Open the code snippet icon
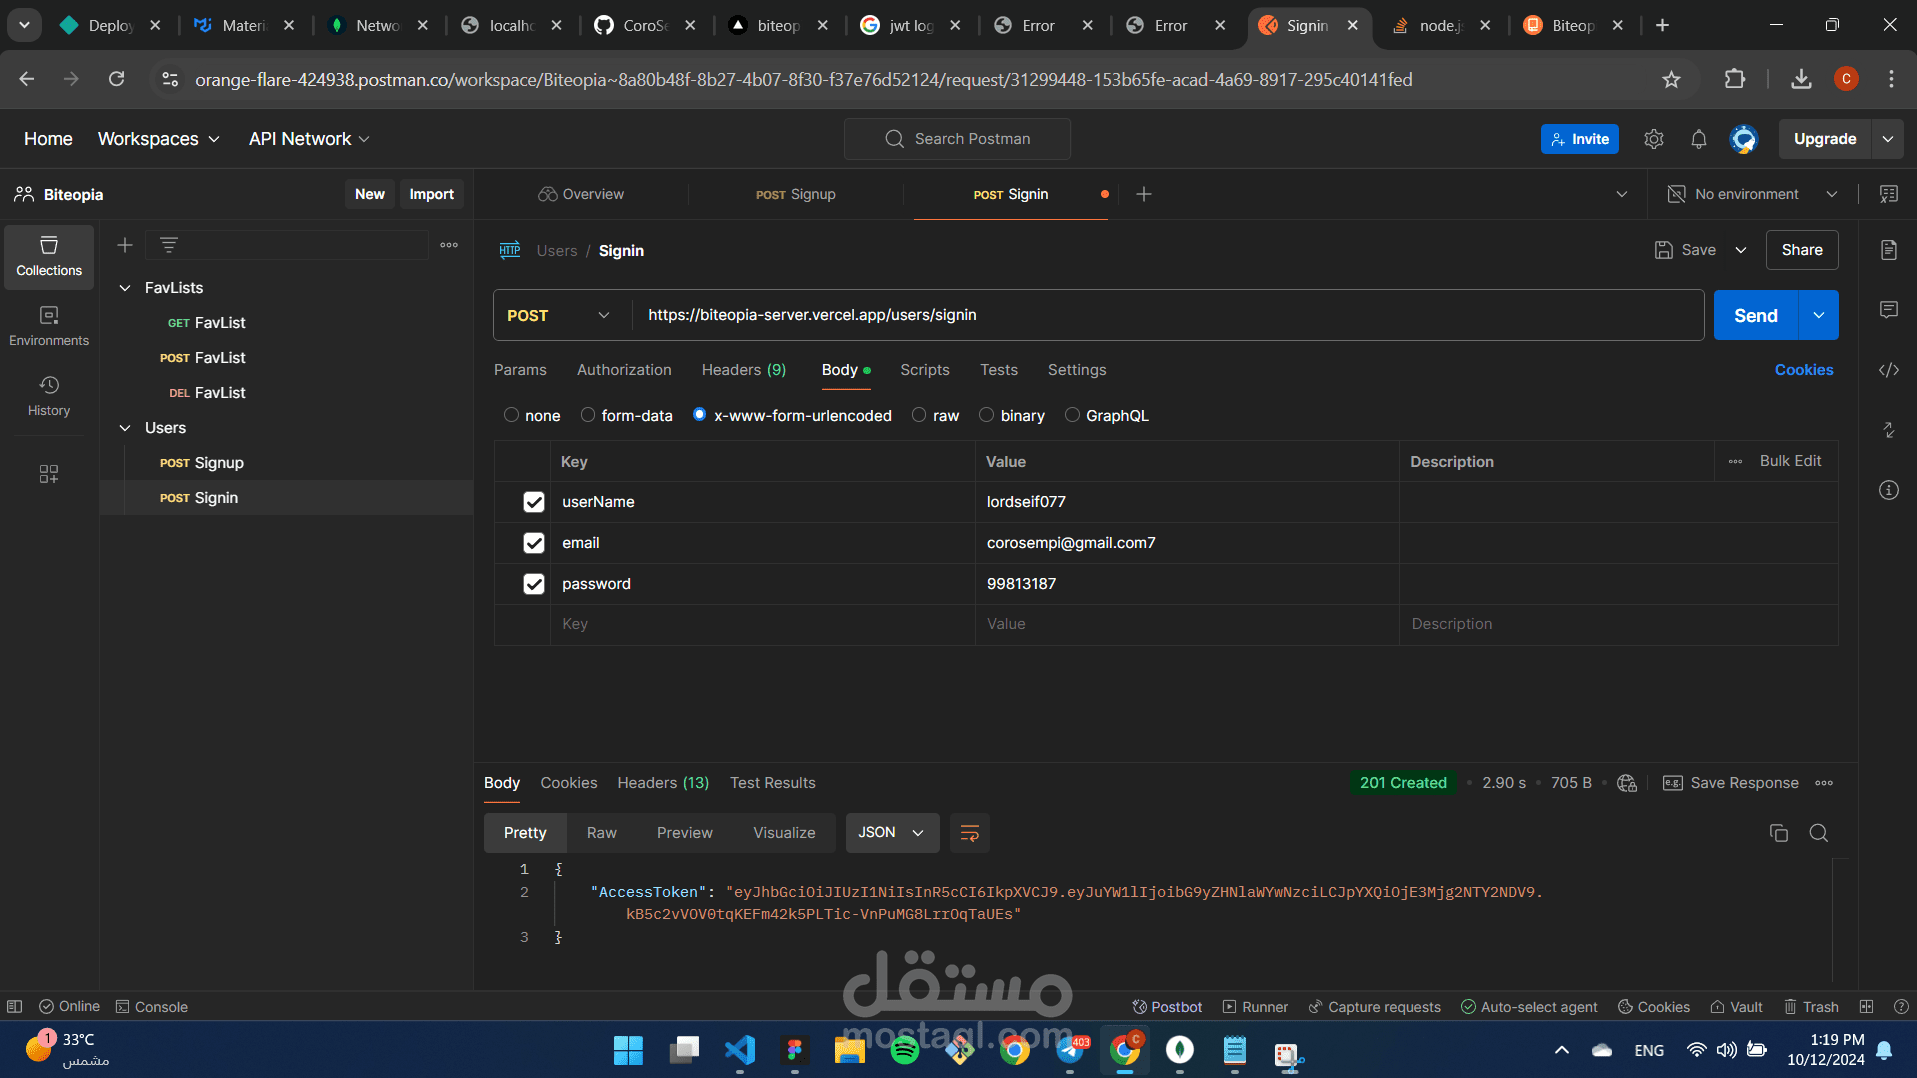The width and height of the screenshot is (1917, 1078). [x=1889, y=370]
